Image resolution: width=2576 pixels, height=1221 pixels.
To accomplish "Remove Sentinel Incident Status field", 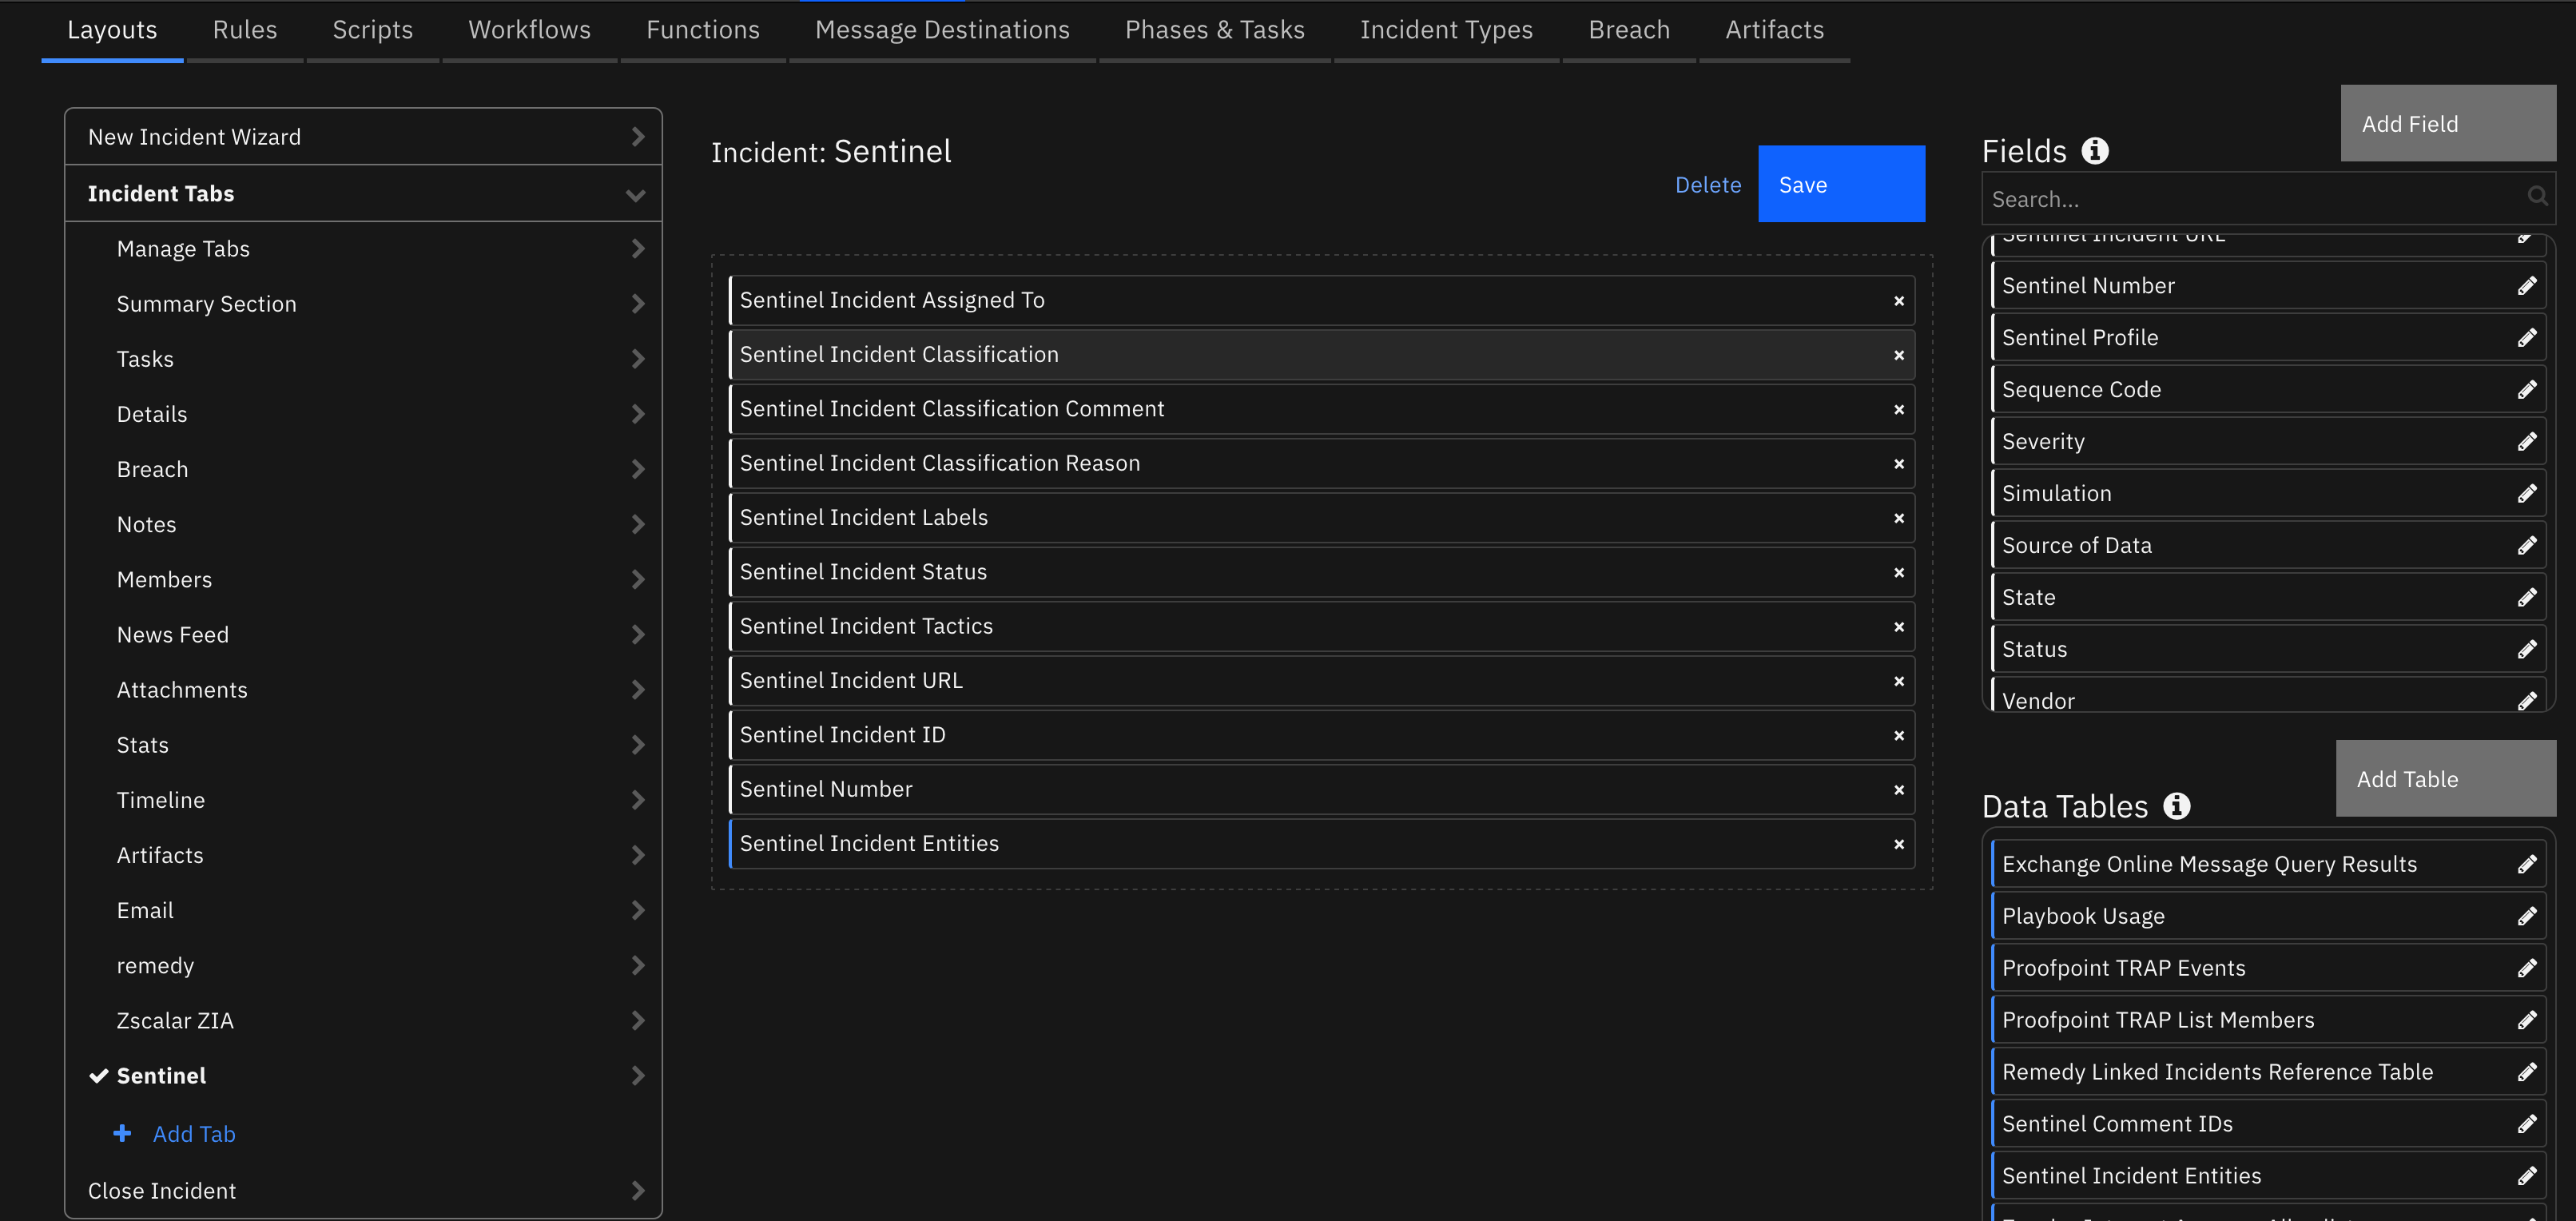I will coord(1898,573).
